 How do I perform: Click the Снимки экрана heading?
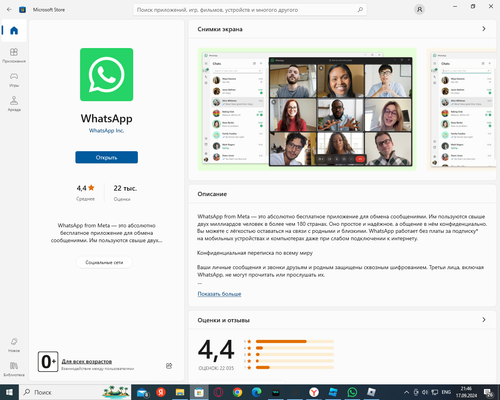click(x=220, y=29)
